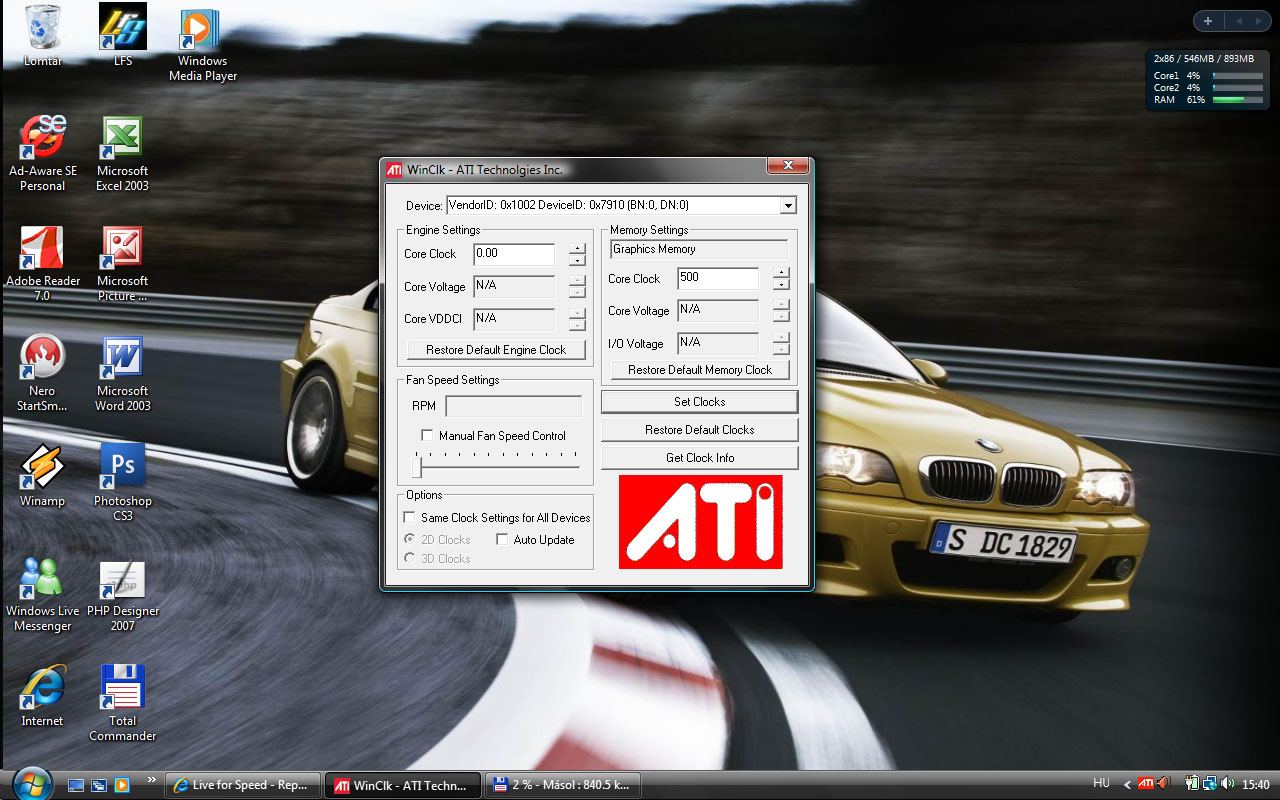Viewport: 1280px width, 800px height.
Task: Select the Total Commander desktop shortcut
Action: [x=123, y=703]
